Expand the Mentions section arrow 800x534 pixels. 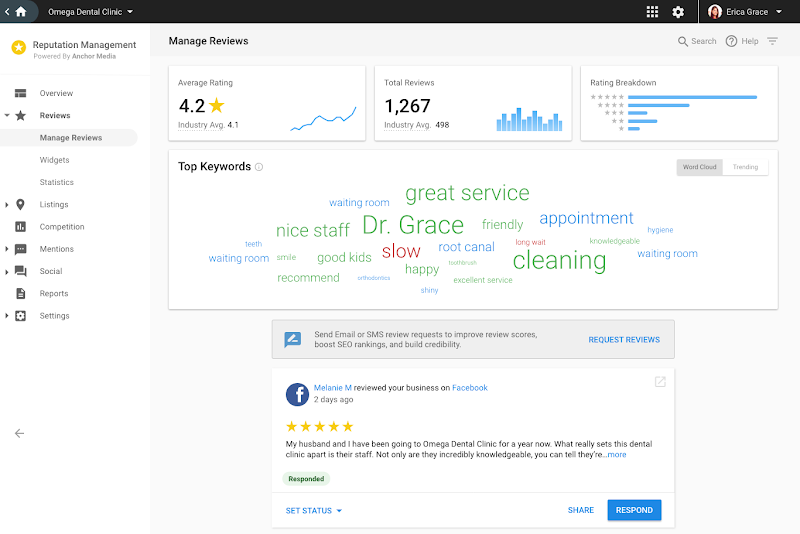pos(7,249)
